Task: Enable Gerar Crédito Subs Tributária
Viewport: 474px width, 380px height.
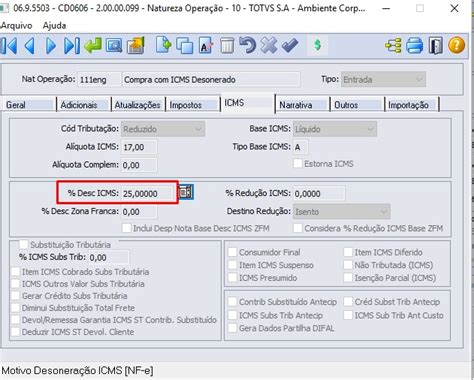Action: (15, 296)
